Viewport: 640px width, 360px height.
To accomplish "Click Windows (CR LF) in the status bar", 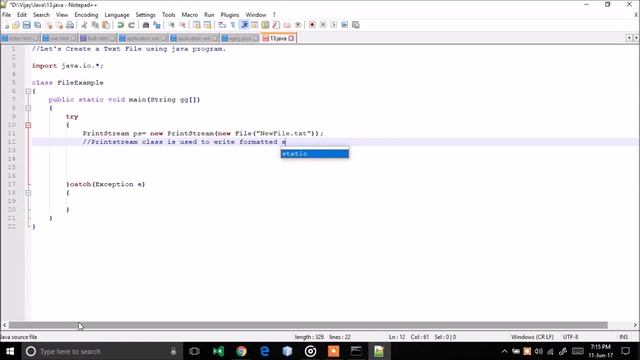I will 532,337.
